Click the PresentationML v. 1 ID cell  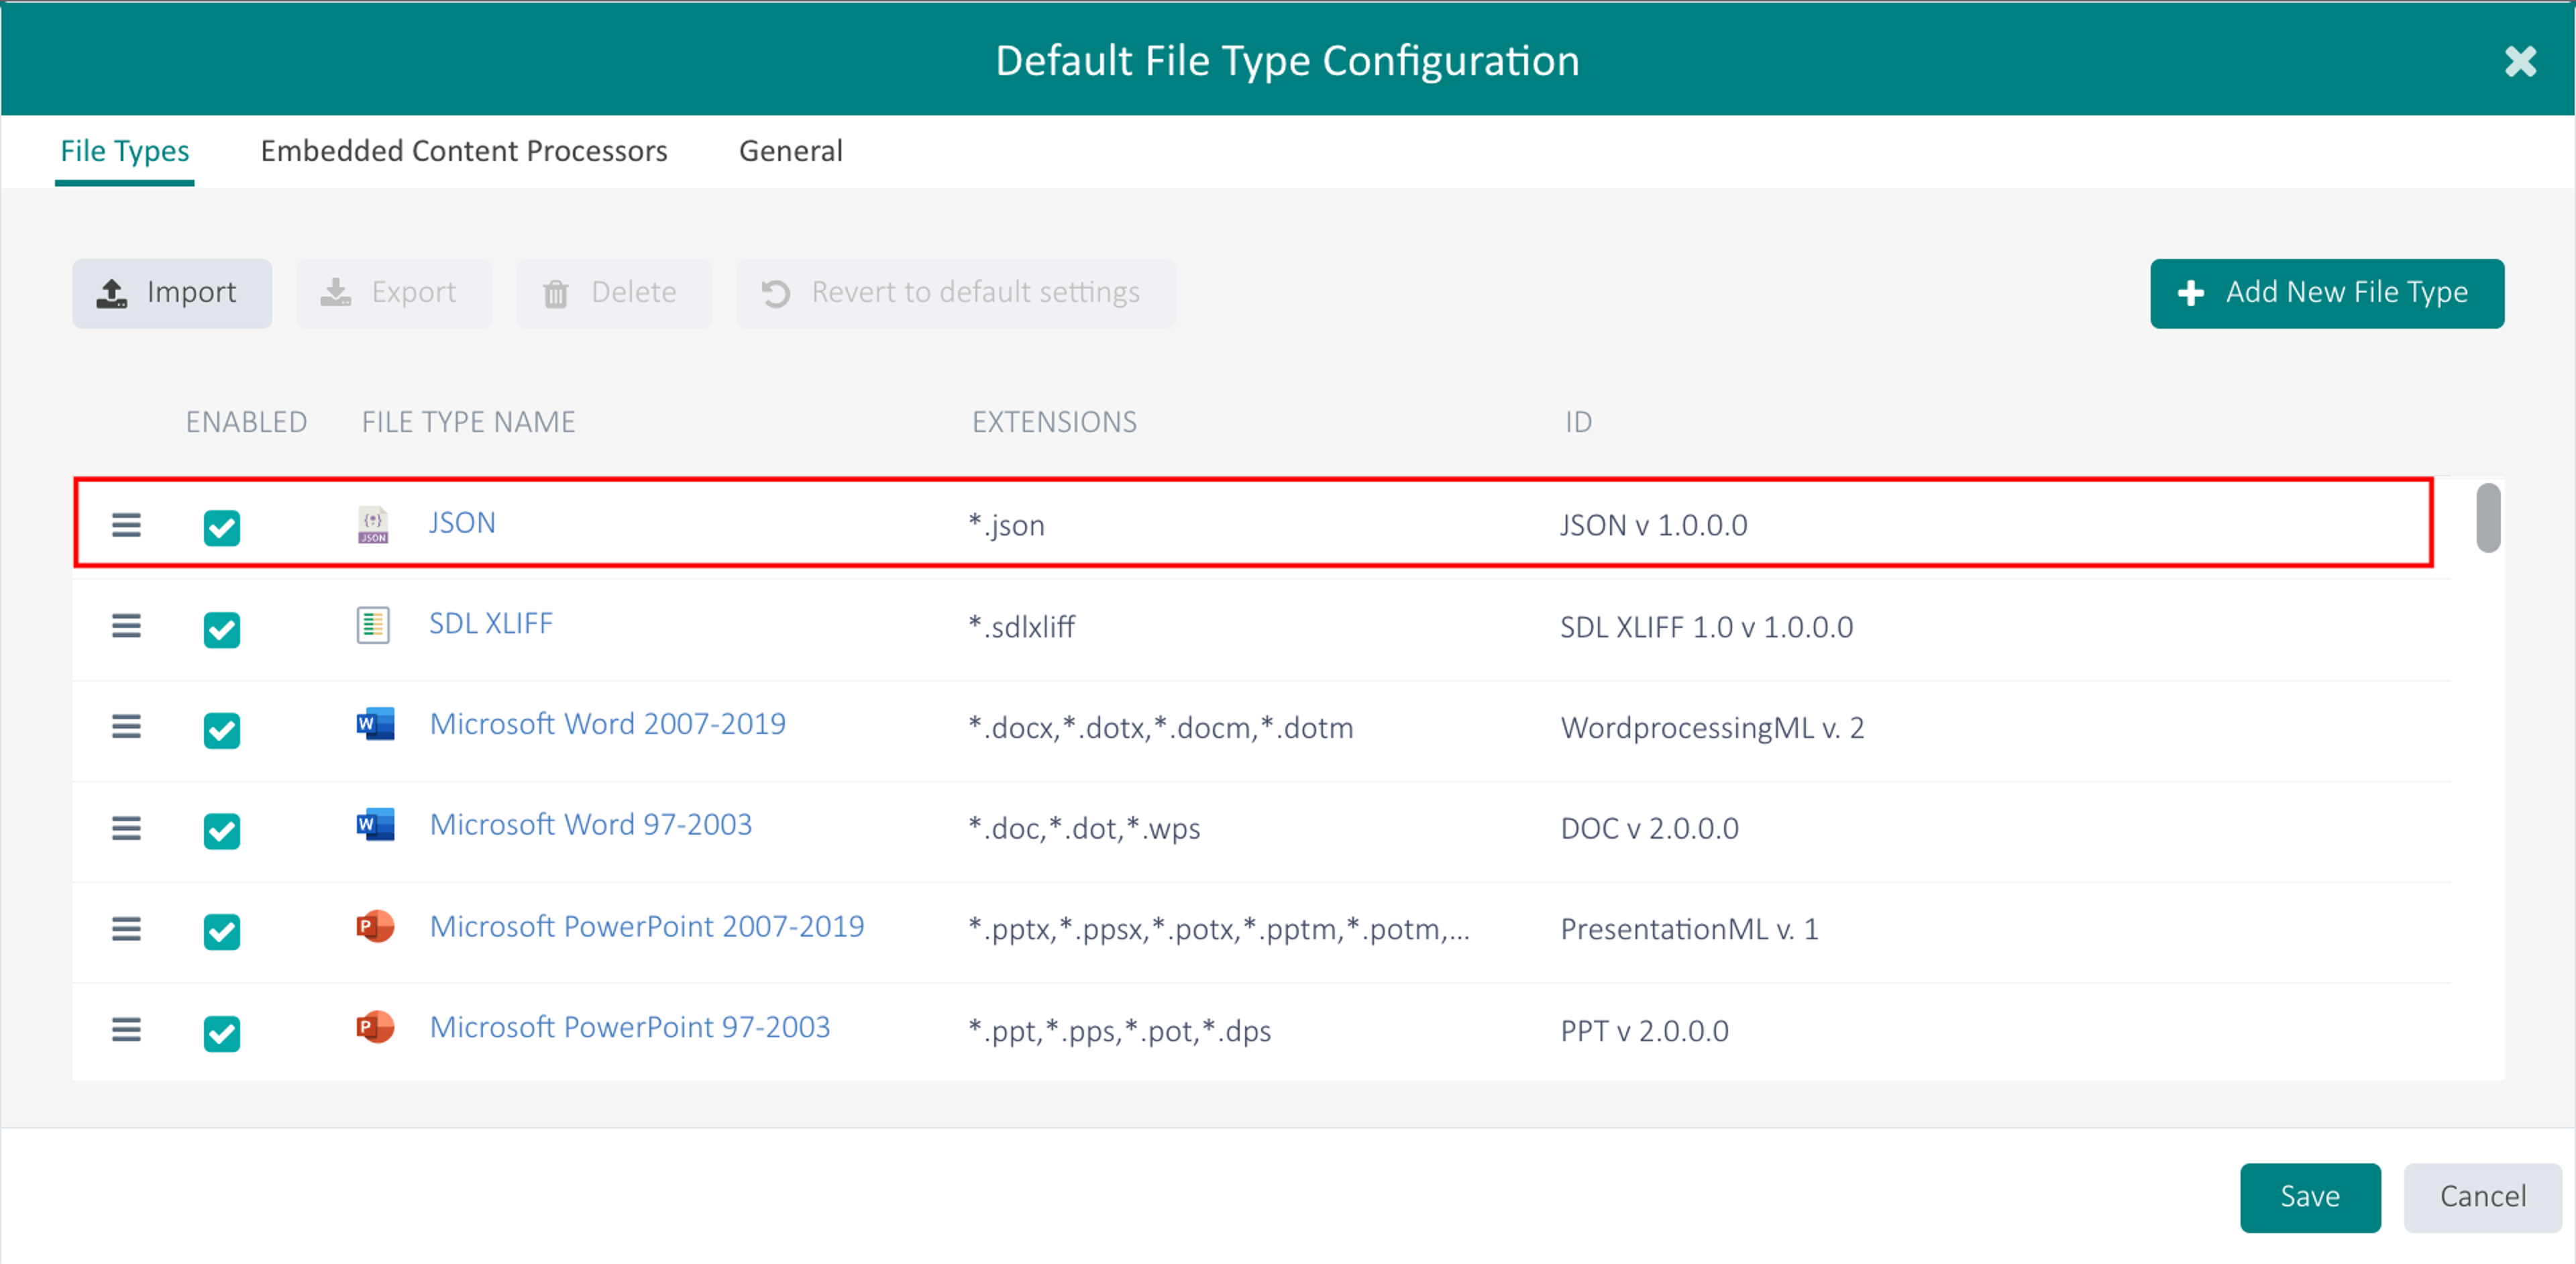tap(1689, 930)
